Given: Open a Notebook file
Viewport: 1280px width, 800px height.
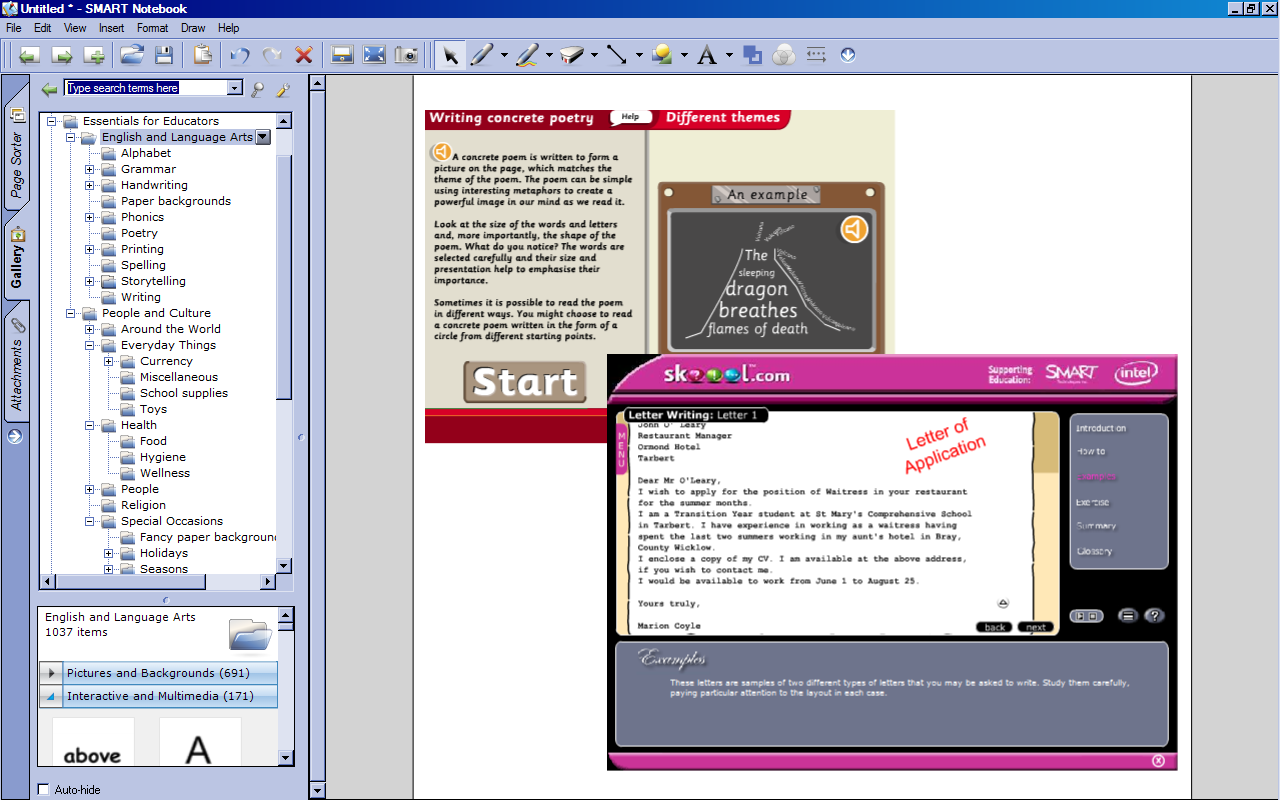Looking at the screenshot, I should click(133, 55).
